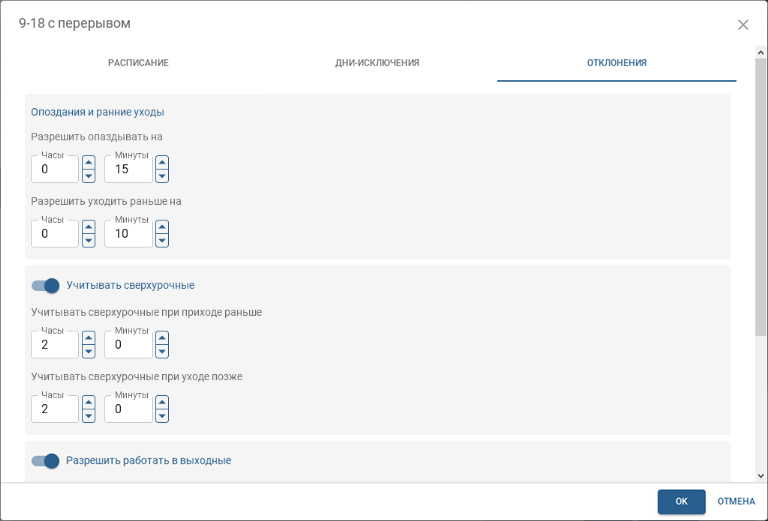This screenshot has height=521, width=768.
Task: Decrease minutes for allowed lateness
Action: coord(162,176)
